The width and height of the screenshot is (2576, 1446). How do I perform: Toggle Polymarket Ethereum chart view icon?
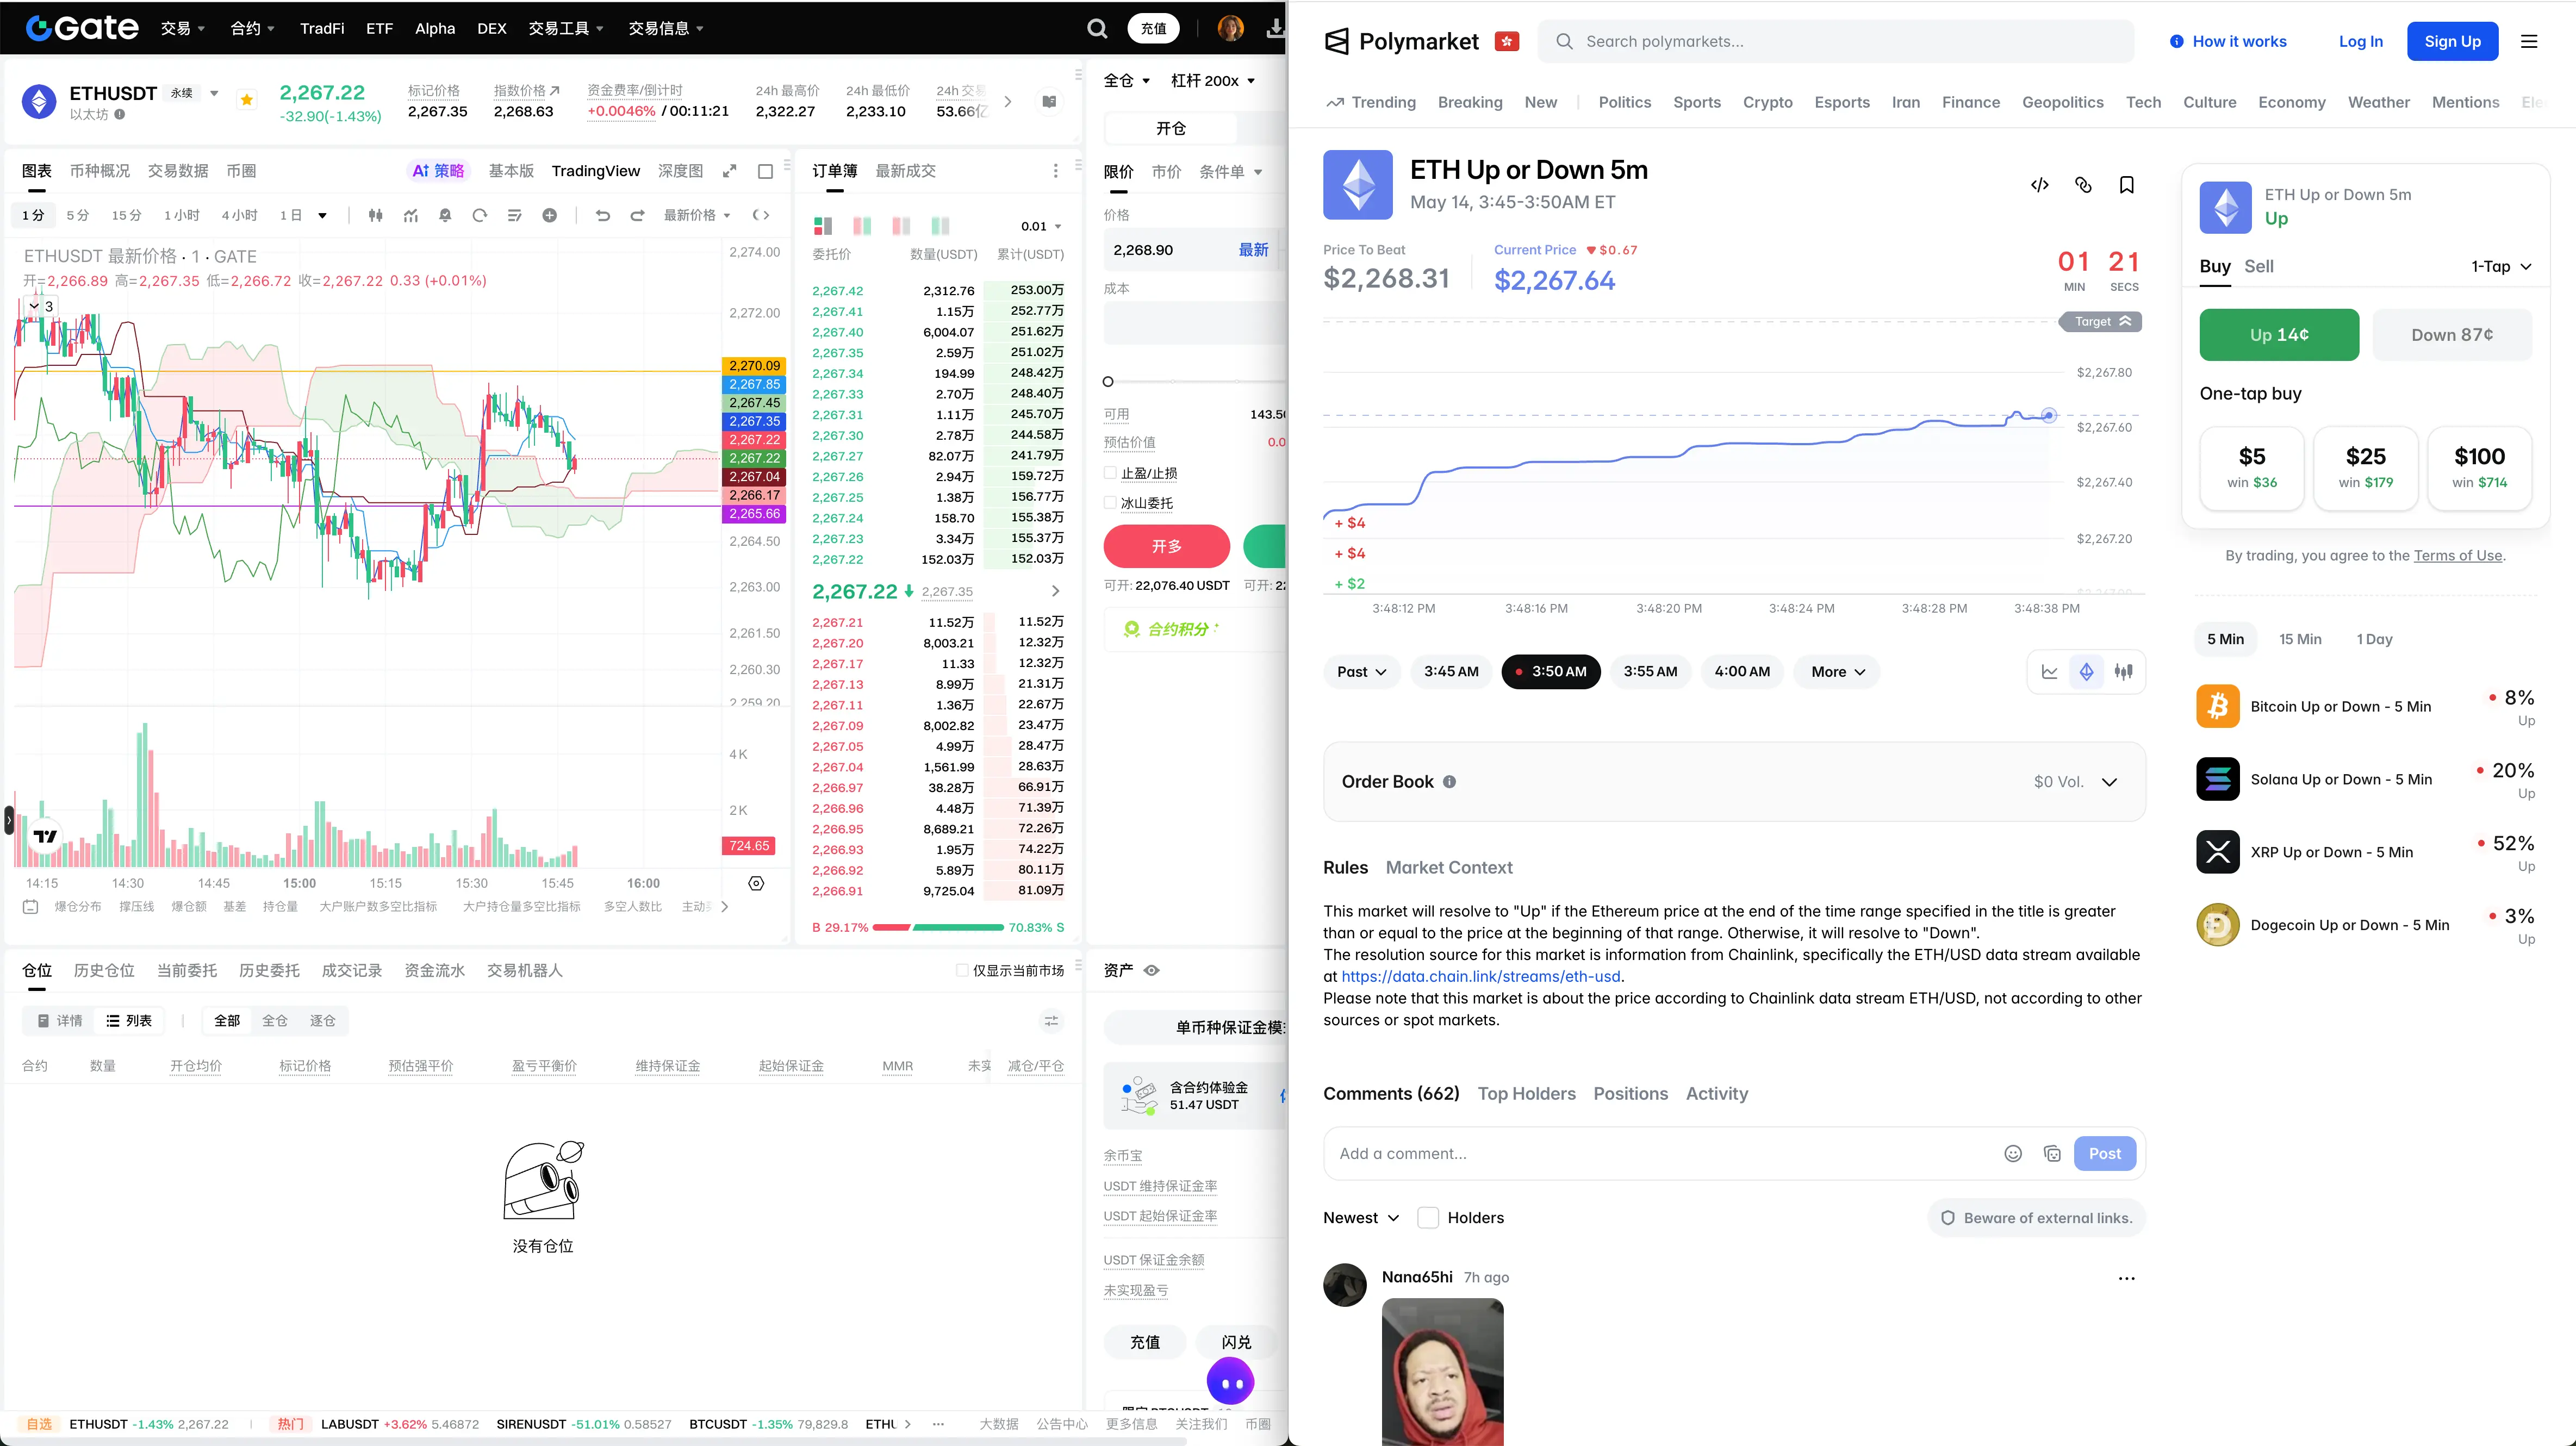click(x=2087, y=672)
